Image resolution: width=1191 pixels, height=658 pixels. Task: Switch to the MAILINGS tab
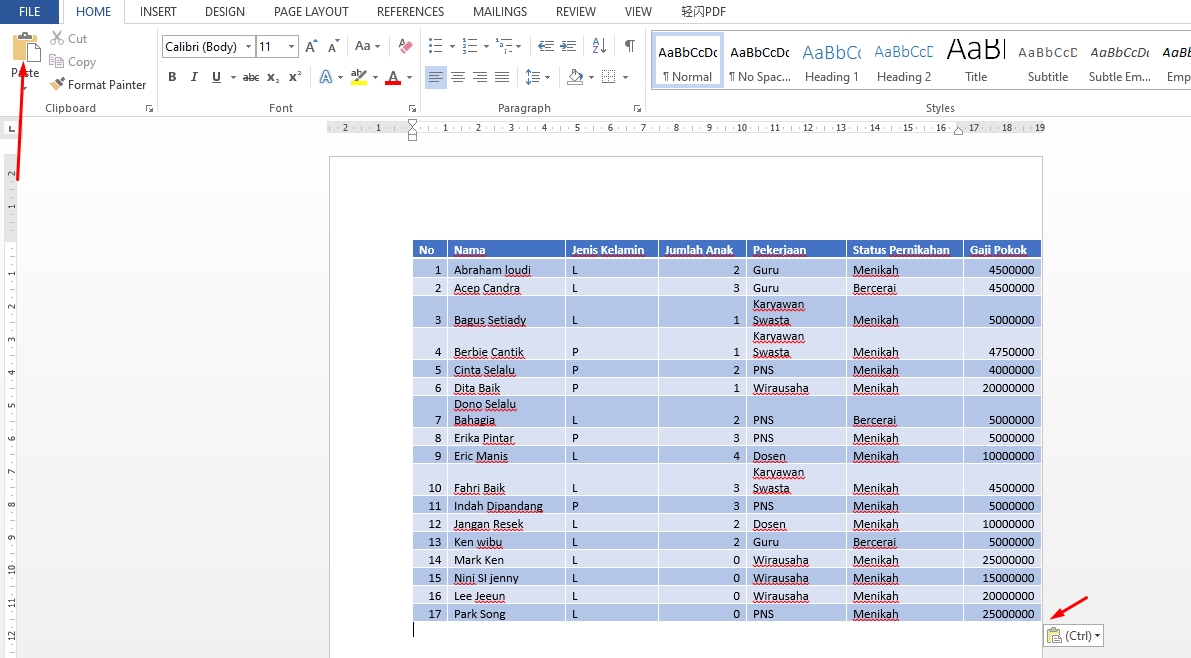[500, 11]
